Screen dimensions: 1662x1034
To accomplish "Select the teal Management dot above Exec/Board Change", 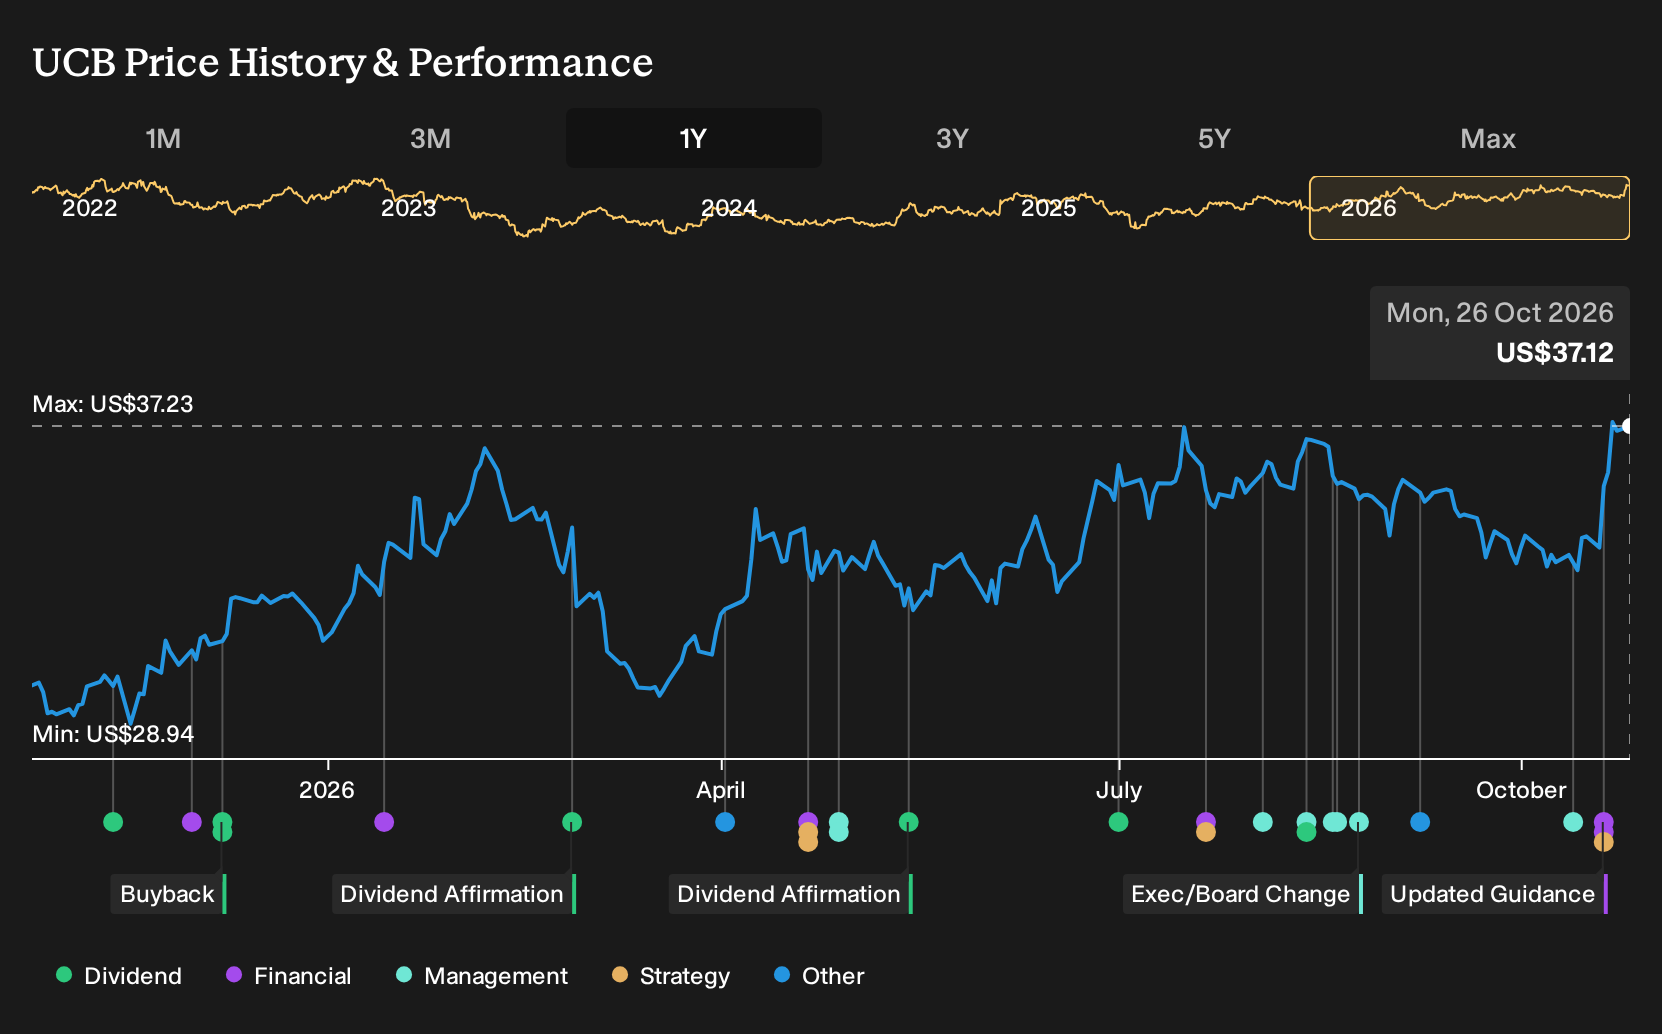I will 1359,822.
